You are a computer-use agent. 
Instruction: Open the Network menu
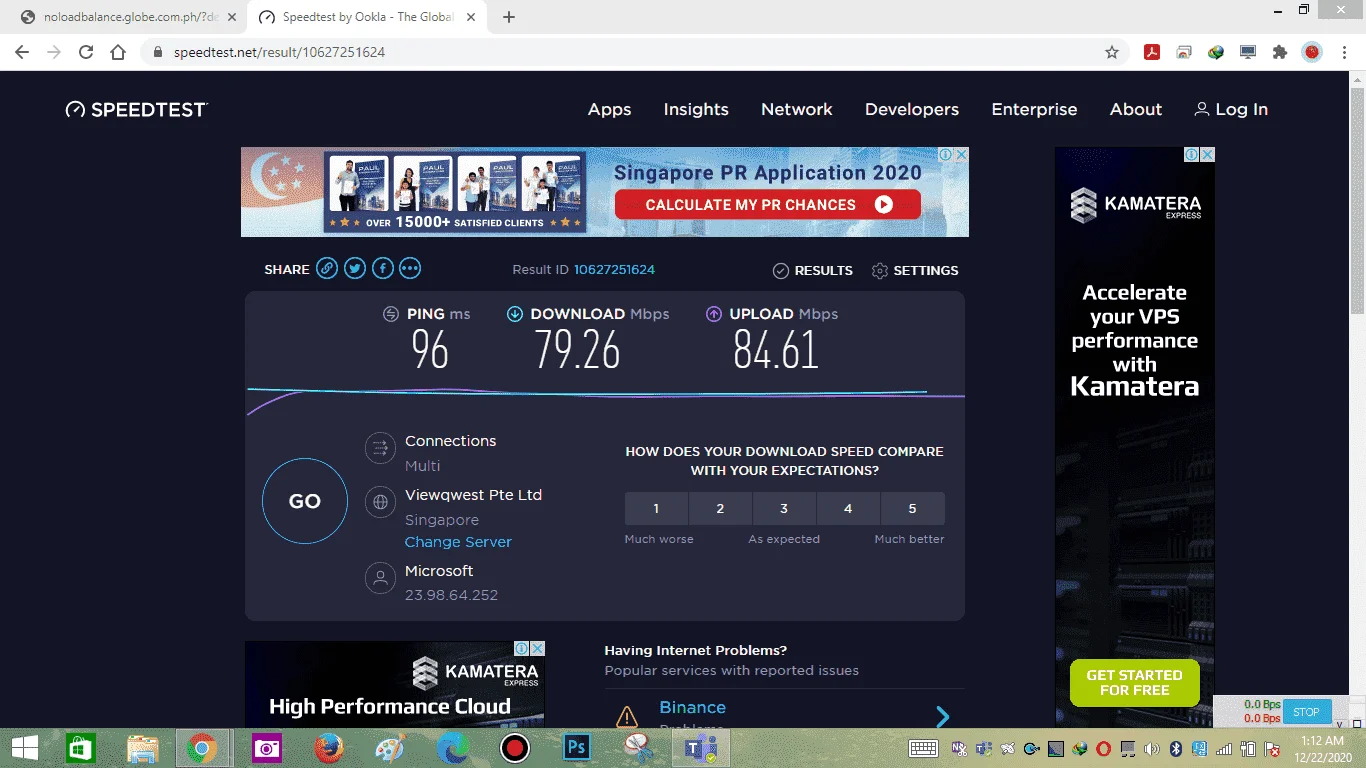pyautogui.click(x=797, y=110)
